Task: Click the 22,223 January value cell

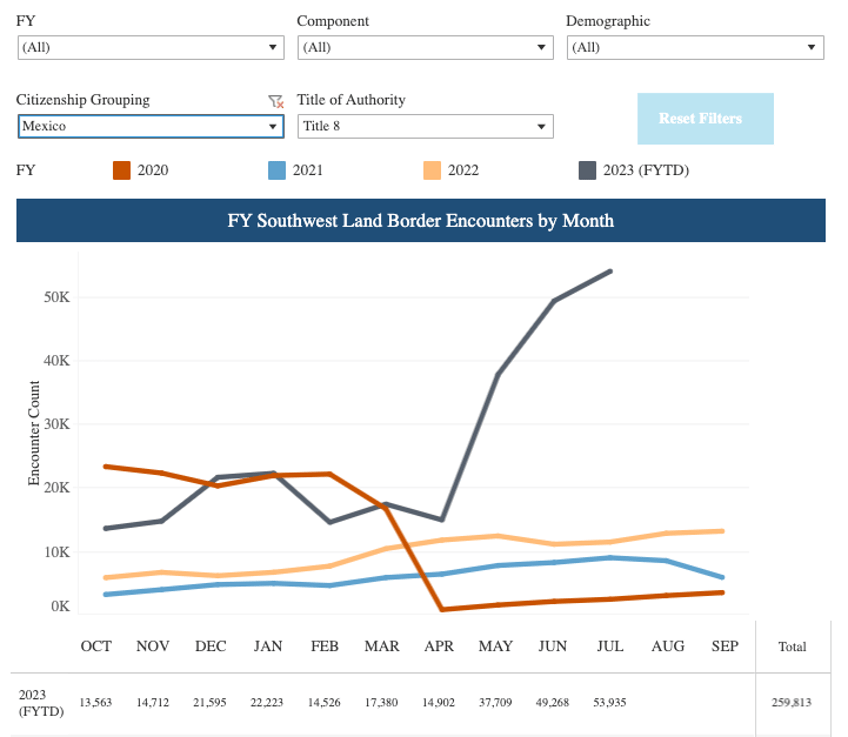Action: 267,703
